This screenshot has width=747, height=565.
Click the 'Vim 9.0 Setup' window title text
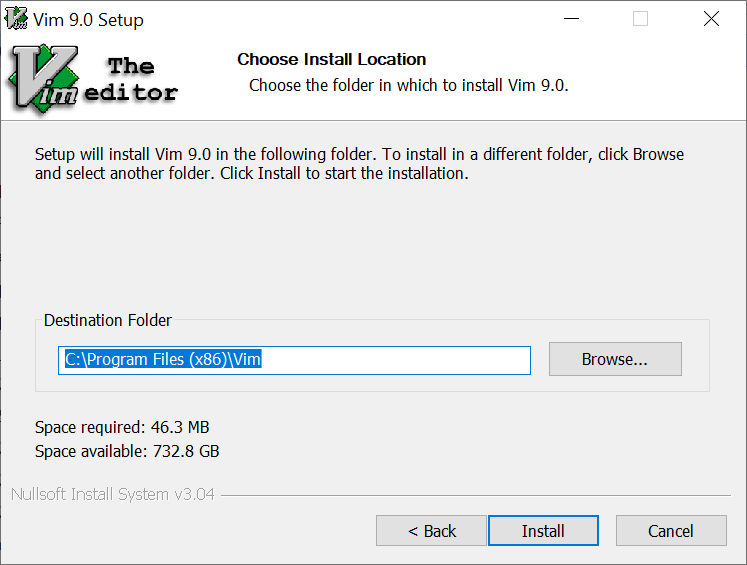pos(88,20)
